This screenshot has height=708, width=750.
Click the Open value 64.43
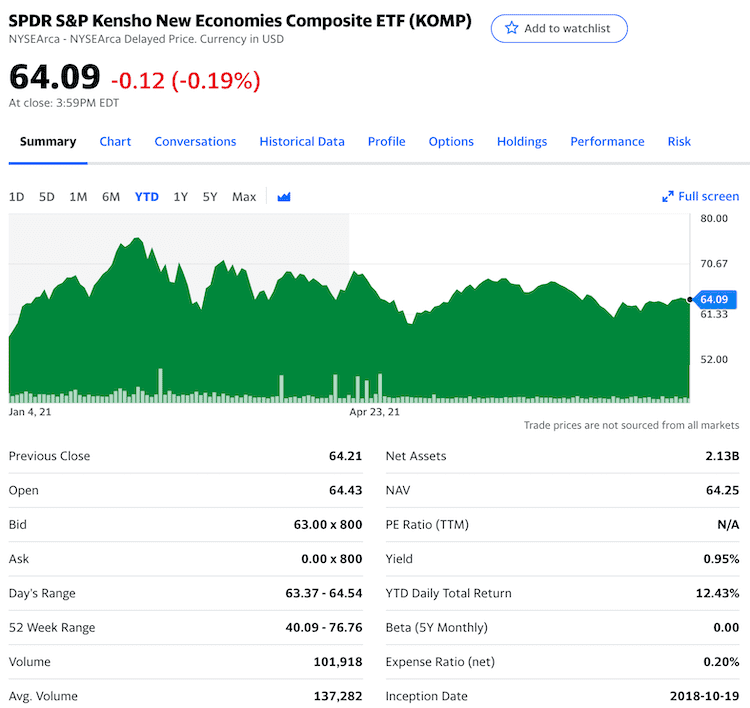(x=345, y=490)
